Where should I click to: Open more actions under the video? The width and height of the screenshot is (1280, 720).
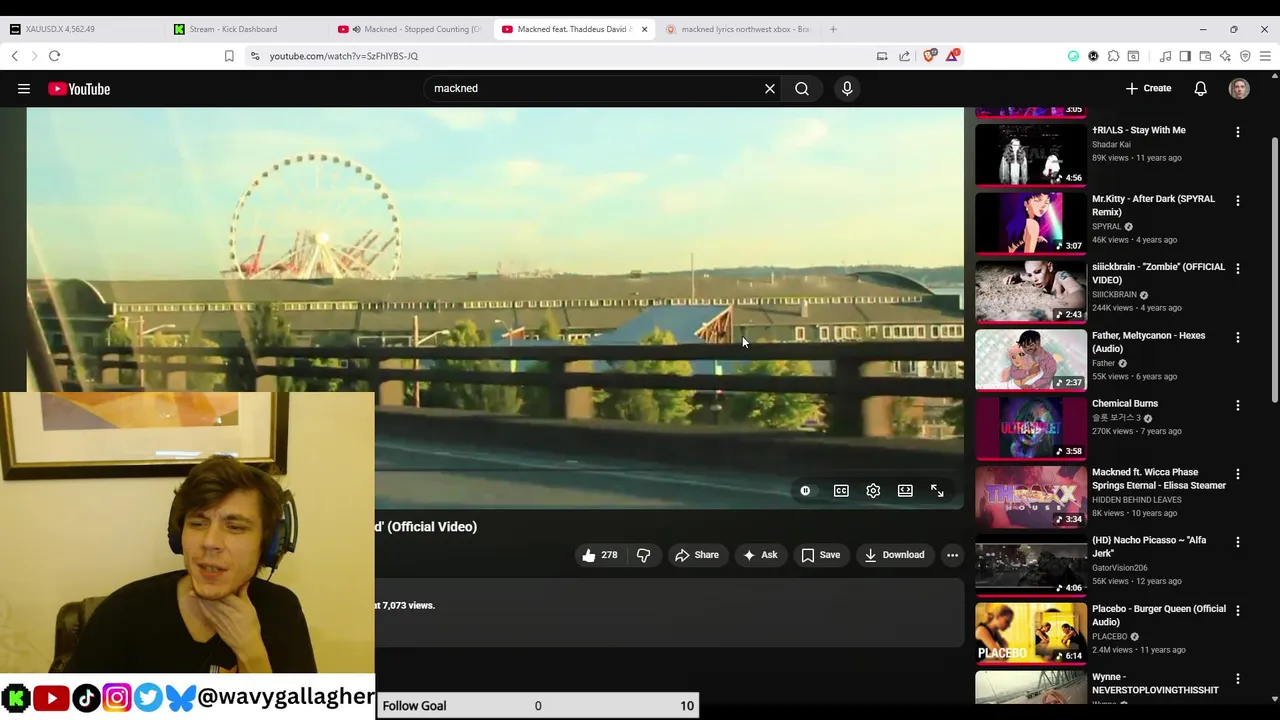click(952, 555)
